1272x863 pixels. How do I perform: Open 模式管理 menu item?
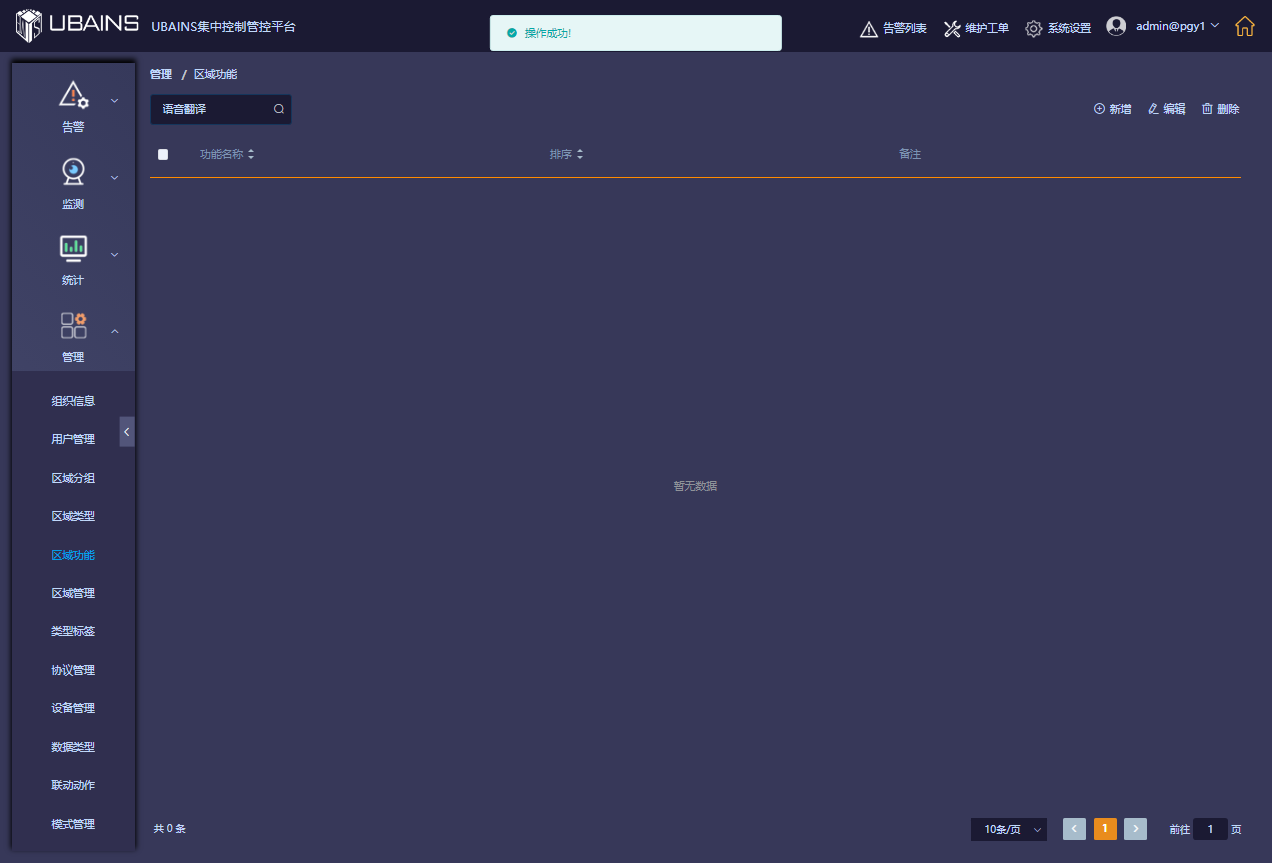(73, 824)
